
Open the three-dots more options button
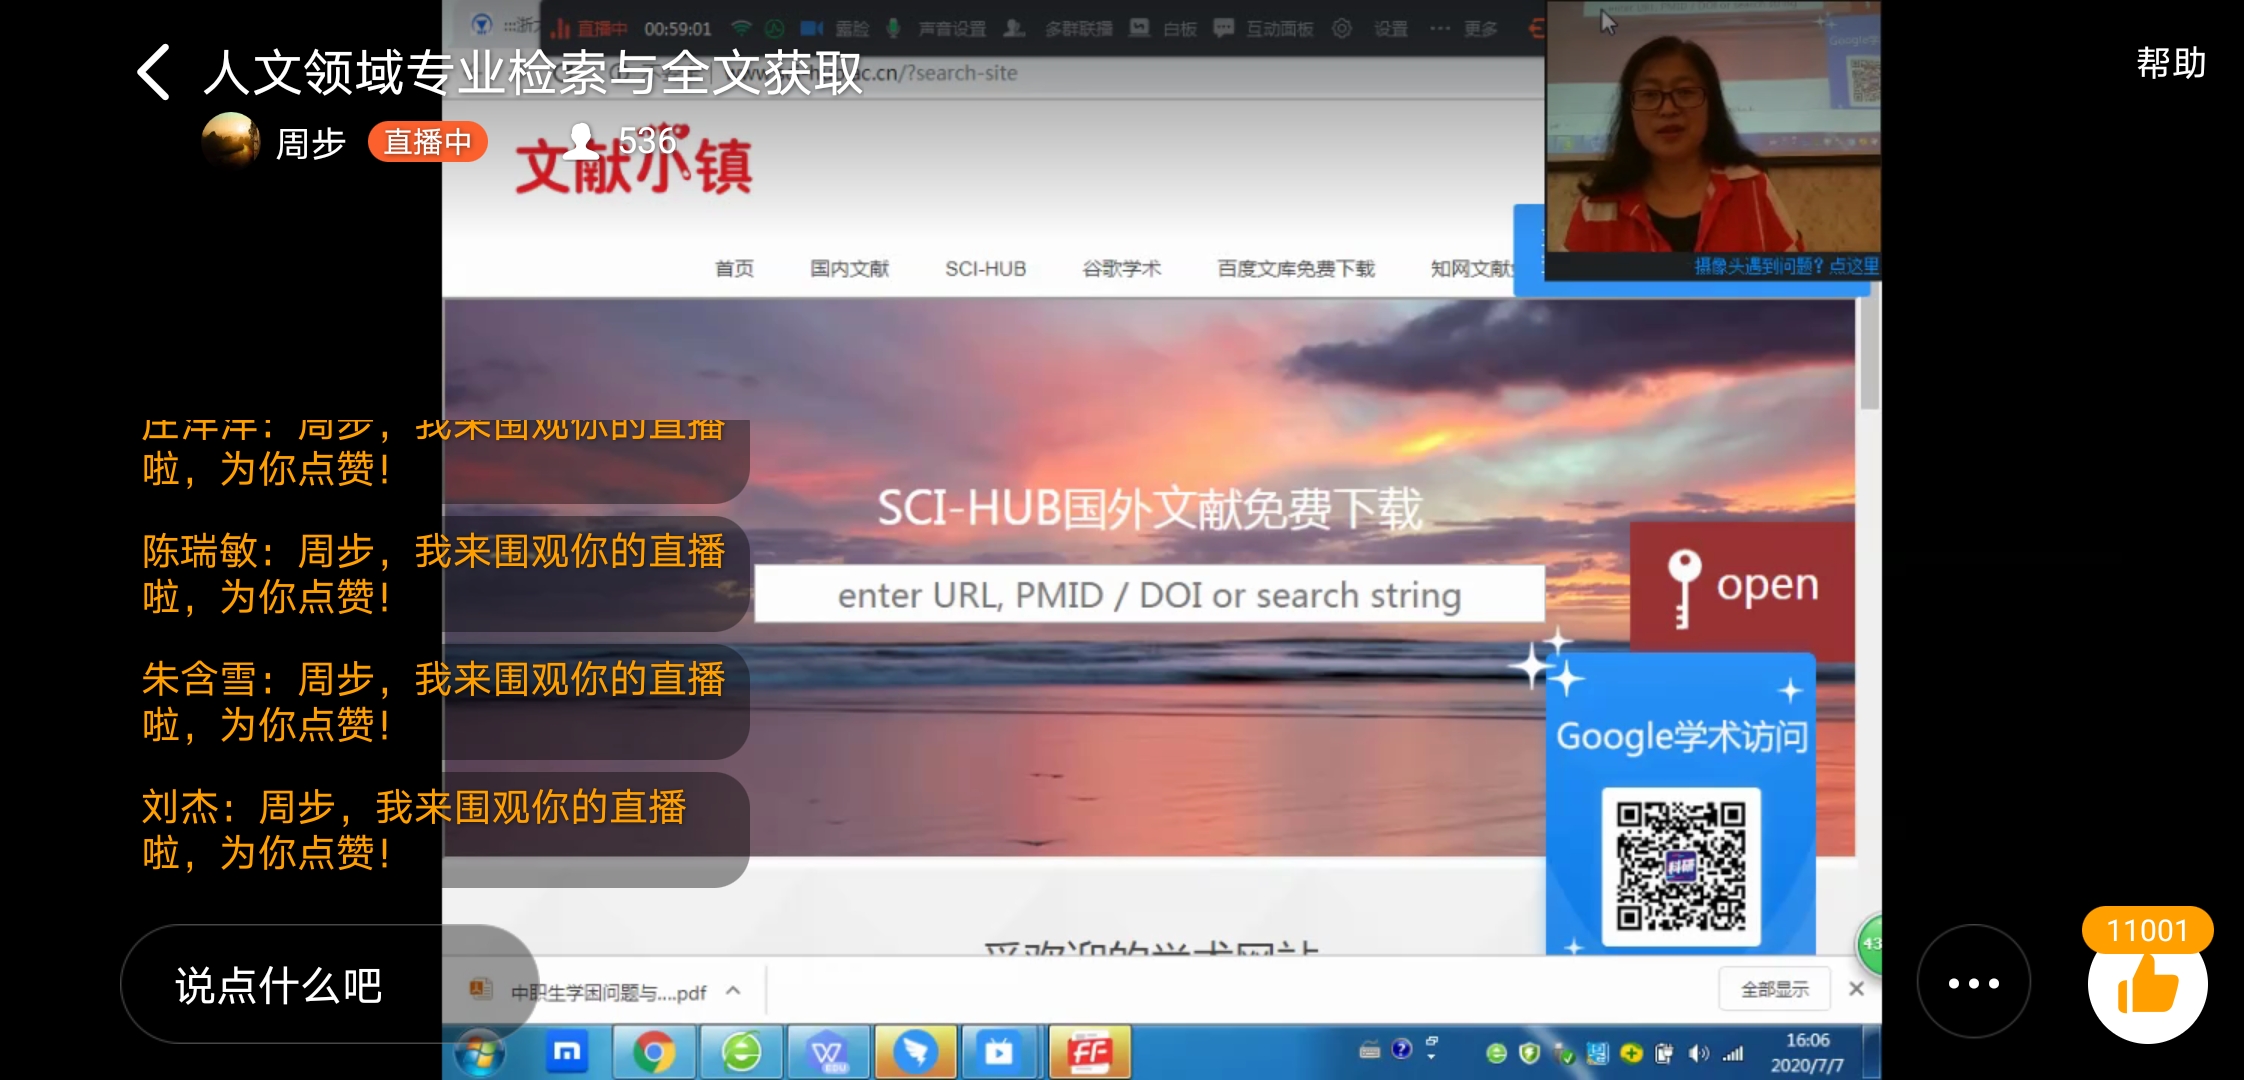(1973, 983)
